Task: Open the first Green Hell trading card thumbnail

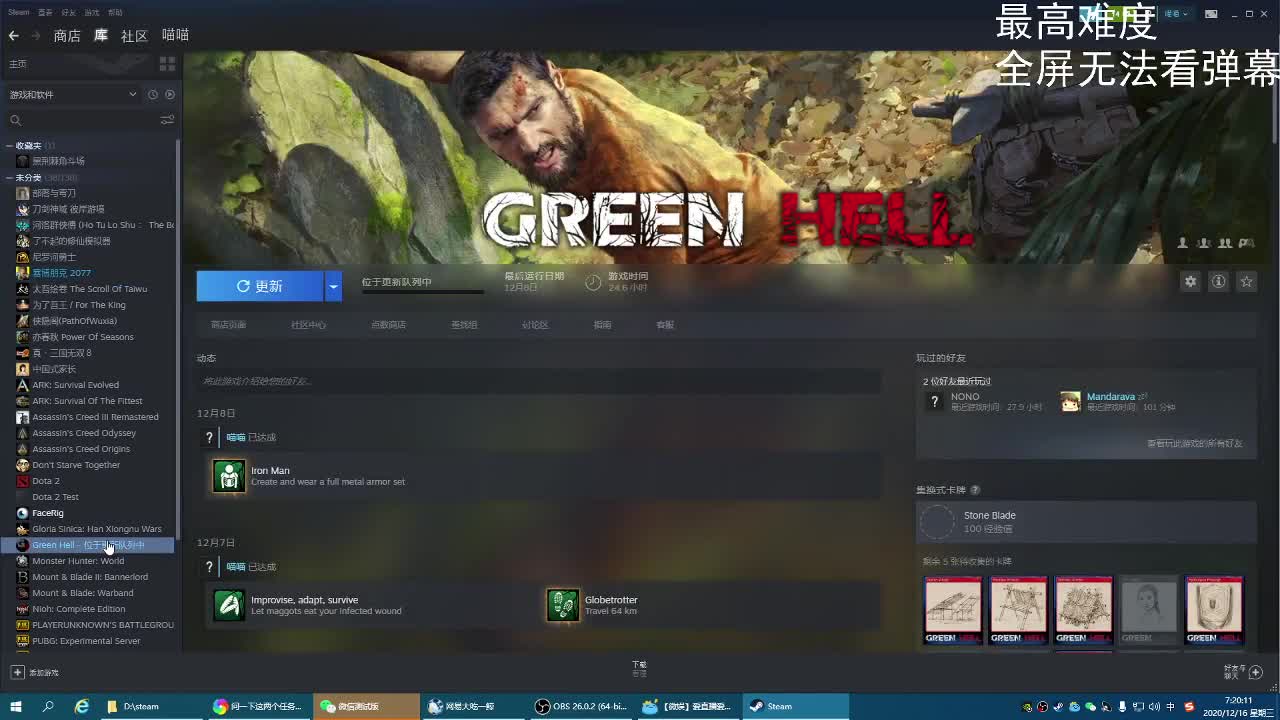Action: click(x=953, y=610)
